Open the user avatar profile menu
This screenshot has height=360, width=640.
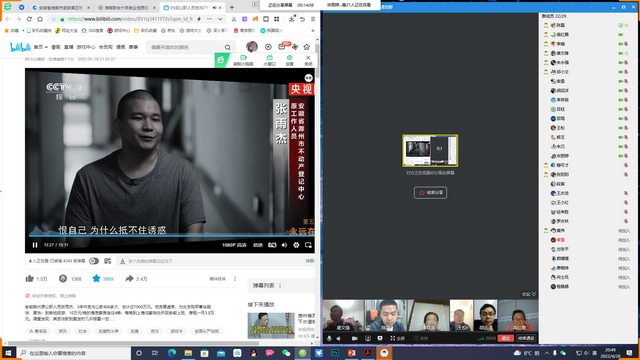tap(252, 47)
